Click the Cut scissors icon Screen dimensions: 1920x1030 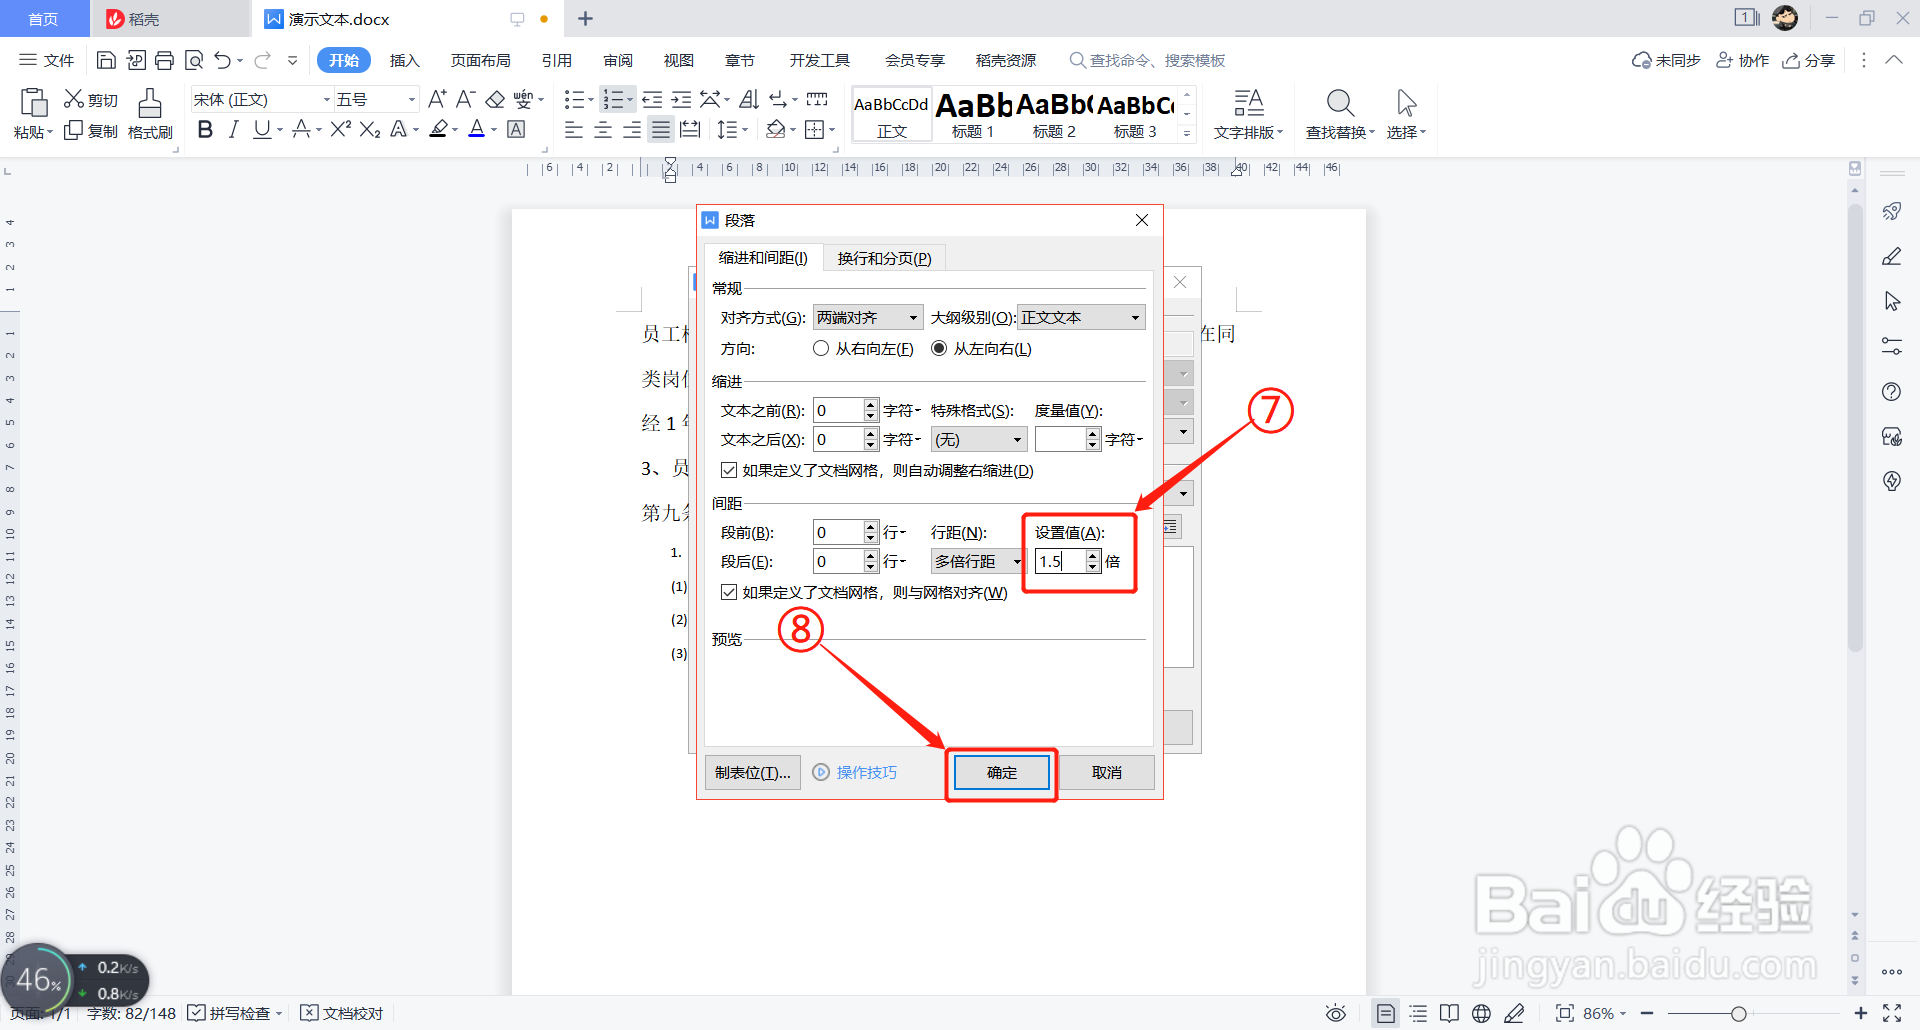tap(73, 99)
